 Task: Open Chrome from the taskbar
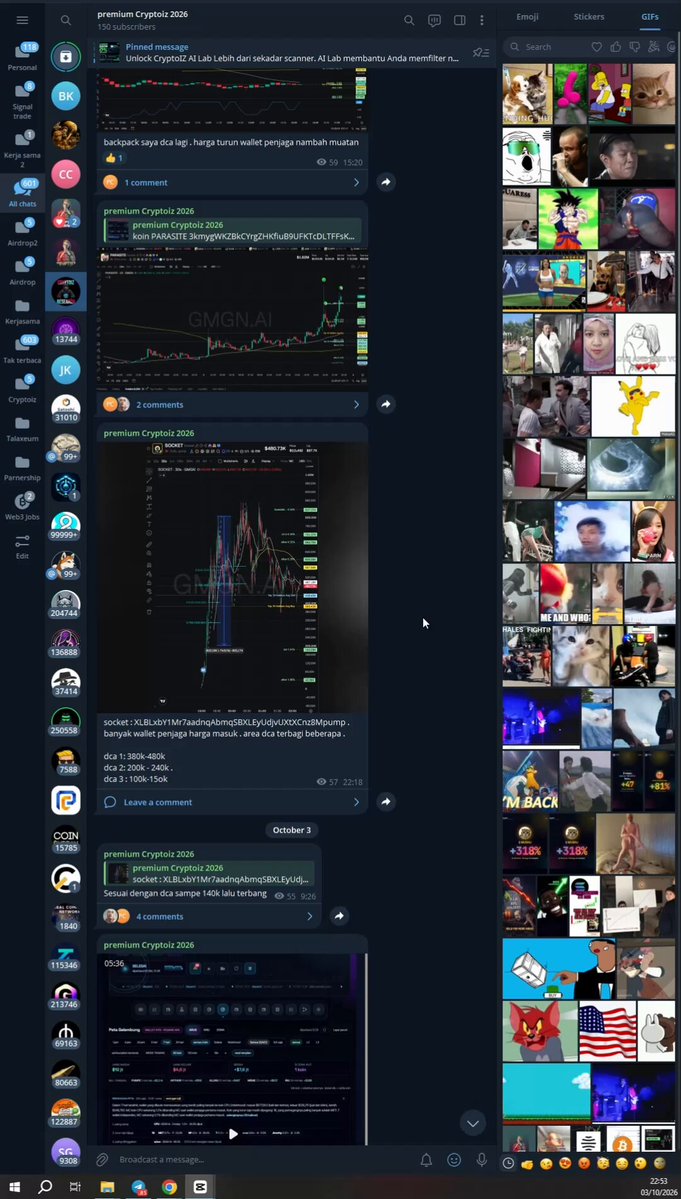169,1187
